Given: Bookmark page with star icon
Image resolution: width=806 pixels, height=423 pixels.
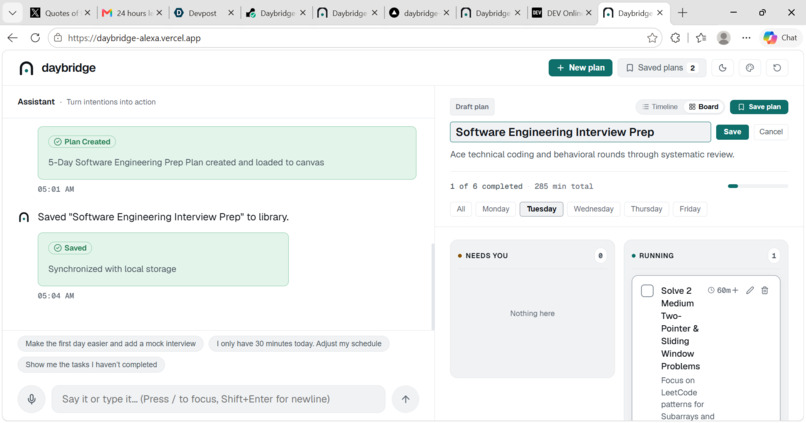Looking at the screenshot, I should tap(652, 38).
